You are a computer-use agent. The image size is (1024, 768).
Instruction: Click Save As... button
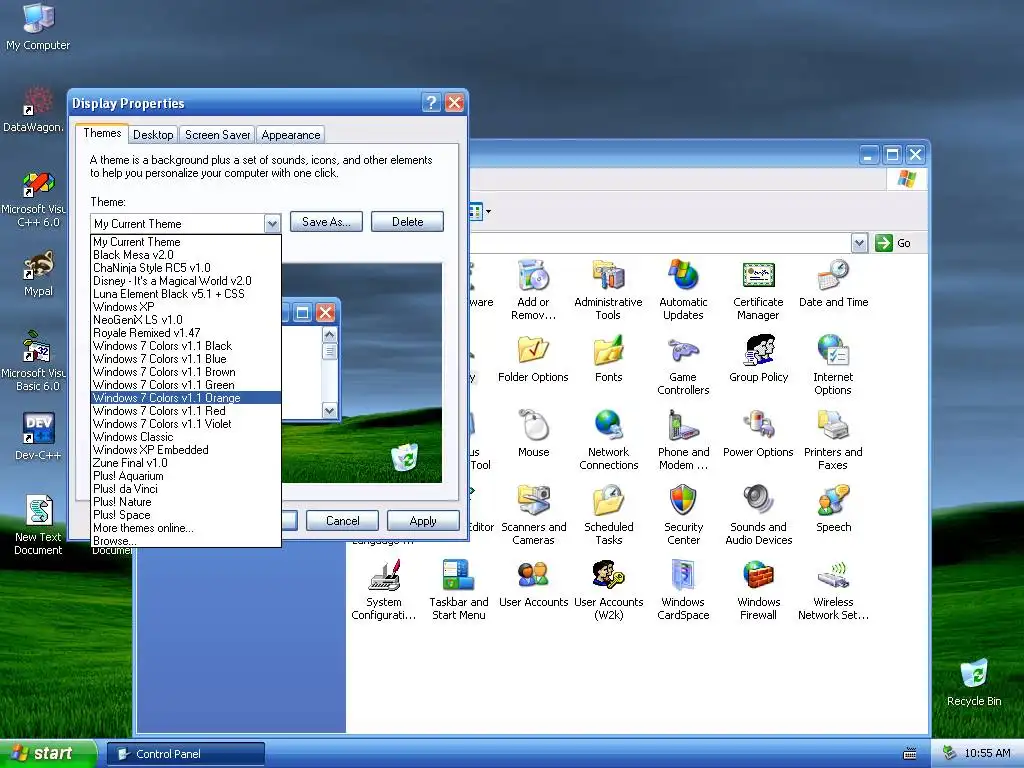click(326, 222)
